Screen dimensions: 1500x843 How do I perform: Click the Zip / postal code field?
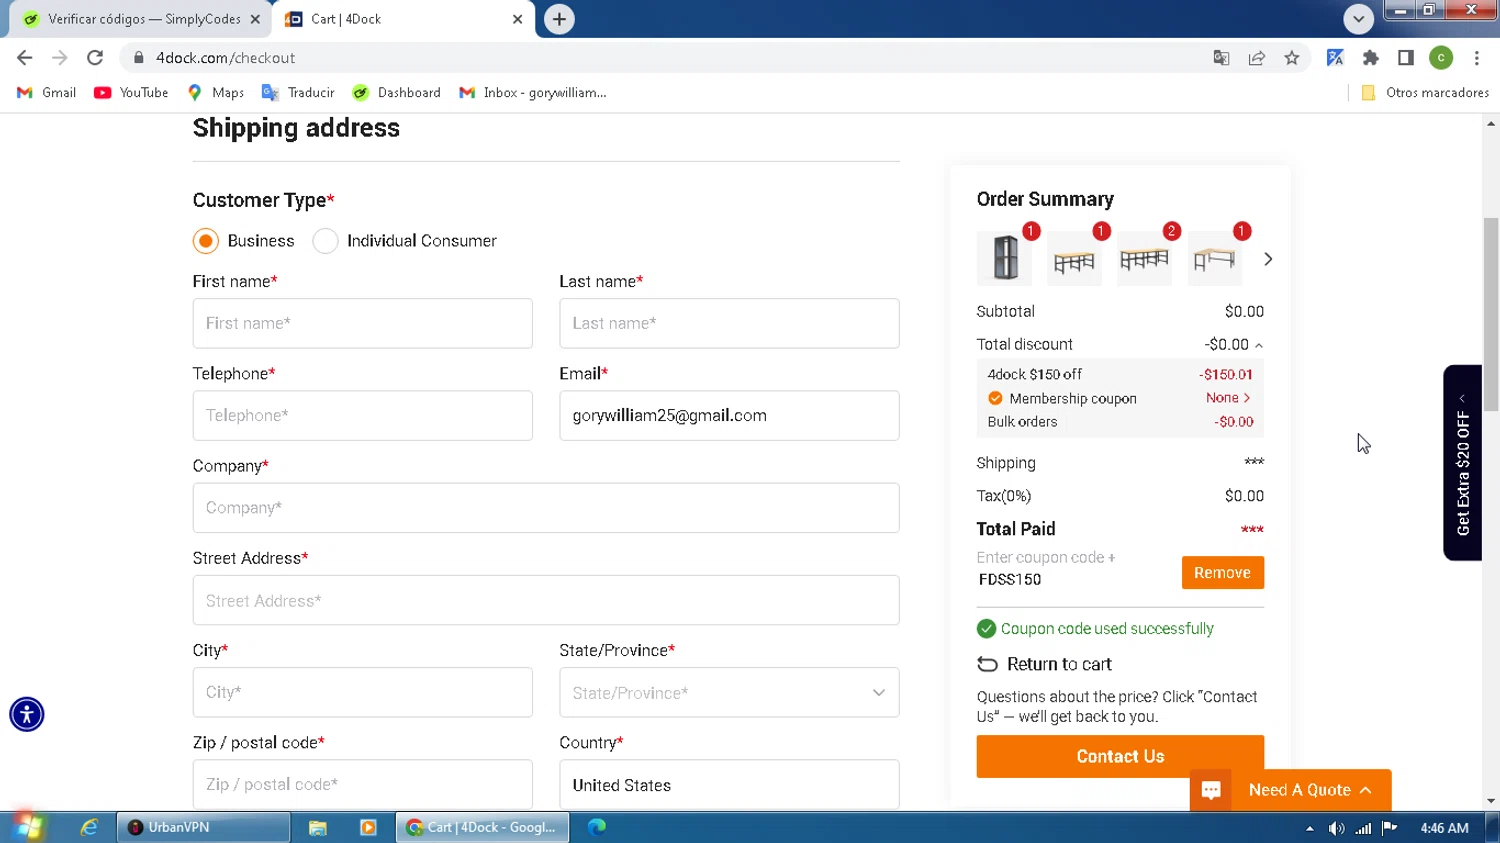click(x=362, y=784)
